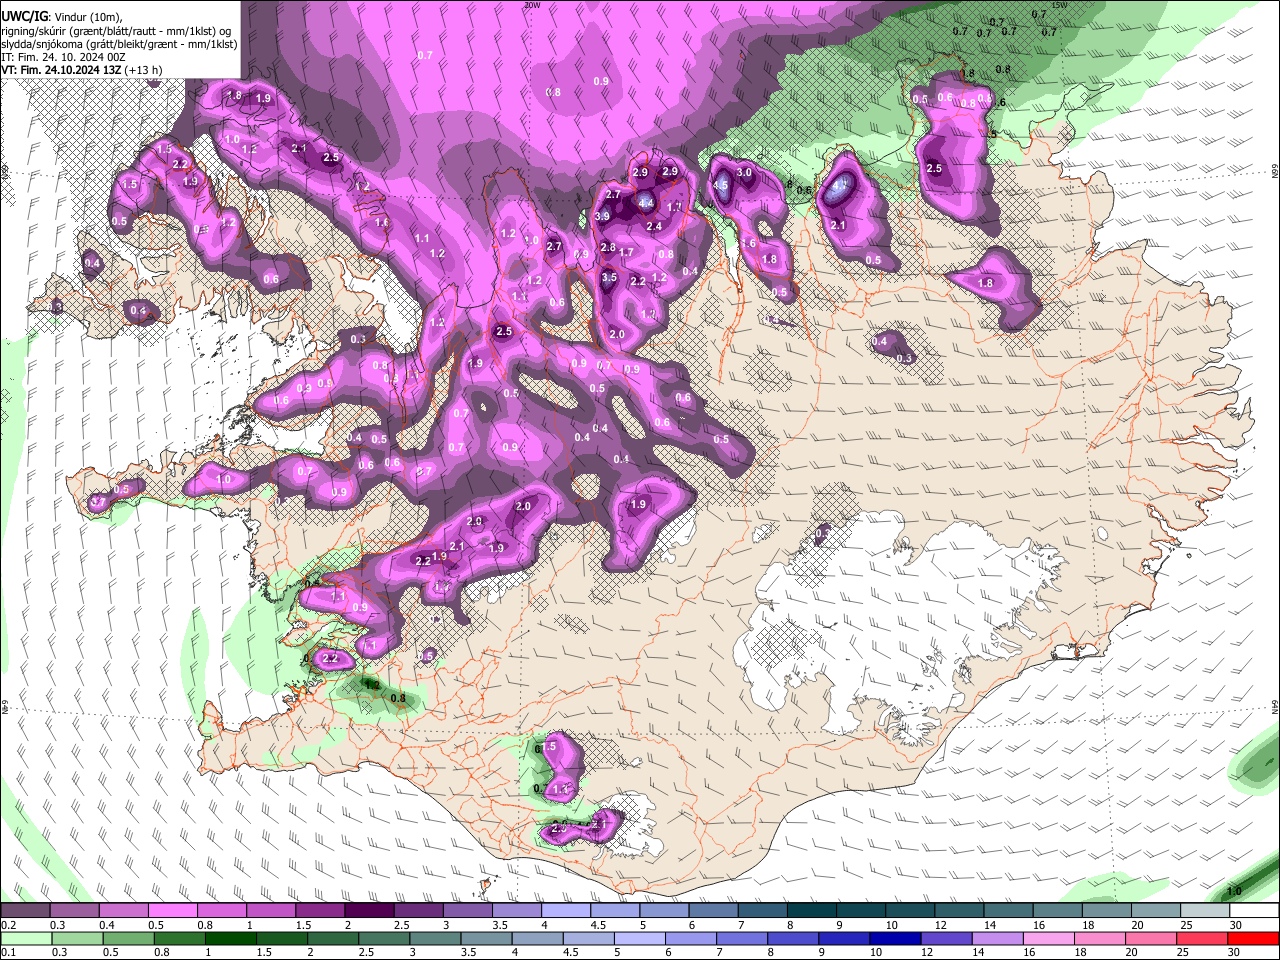Click dark green swatch between 1 and 1.5, lower legend
Viewport: 1280px width, 960px height.
(232, 938)
